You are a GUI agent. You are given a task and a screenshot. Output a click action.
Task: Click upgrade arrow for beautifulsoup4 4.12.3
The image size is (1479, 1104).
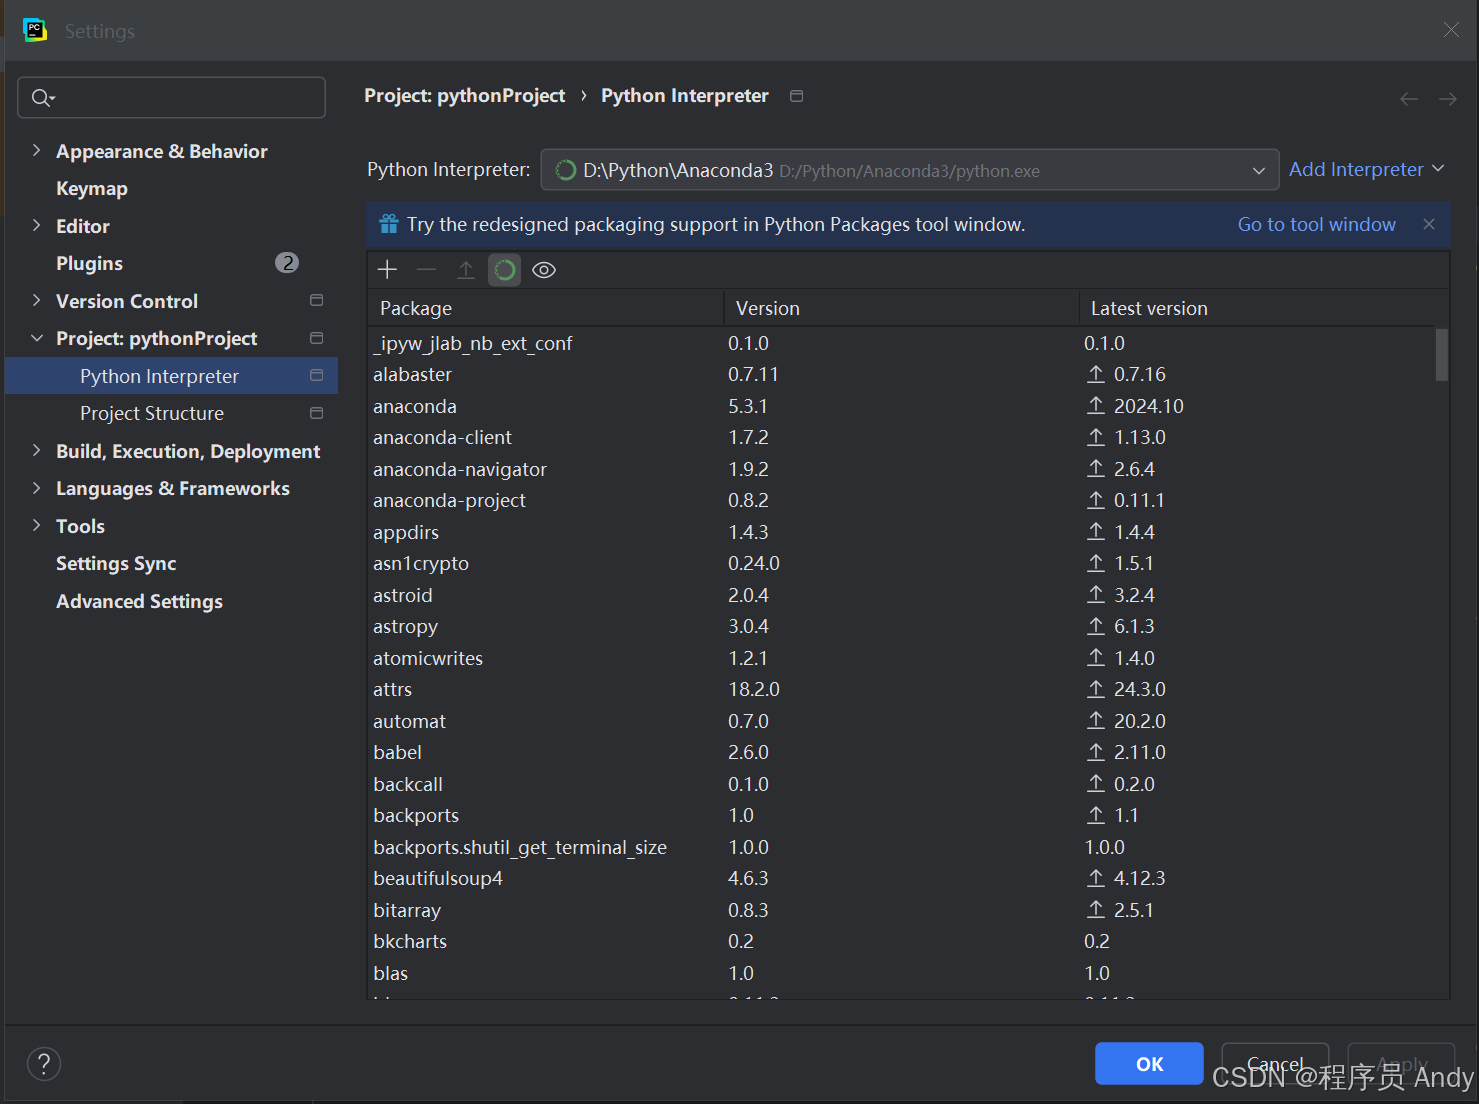pos(1096,878)
